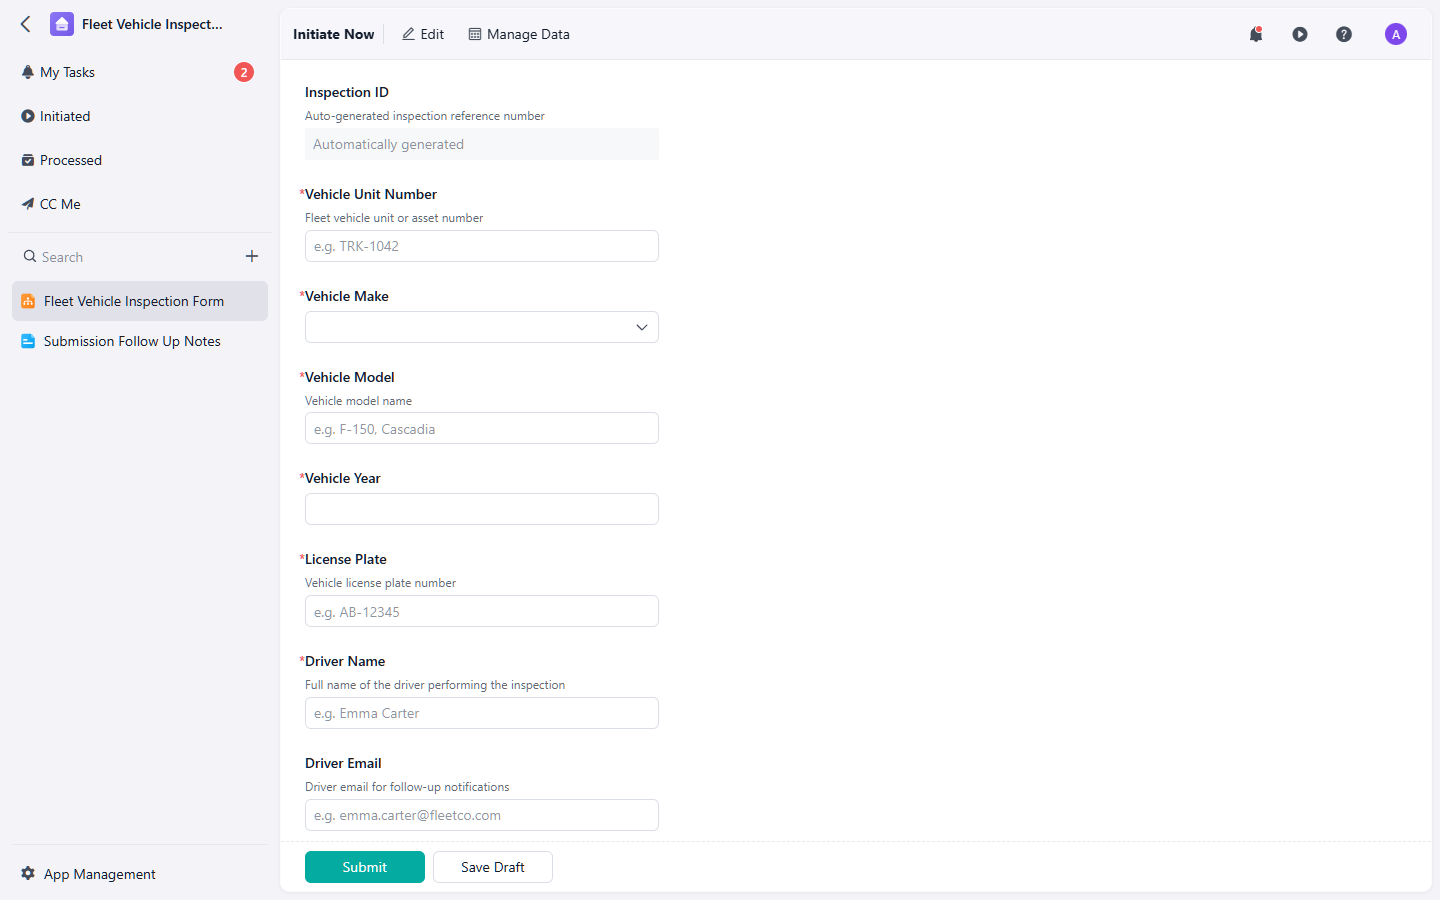Open Manage Data
1440x900 pixels.
(x=519, y=34)
